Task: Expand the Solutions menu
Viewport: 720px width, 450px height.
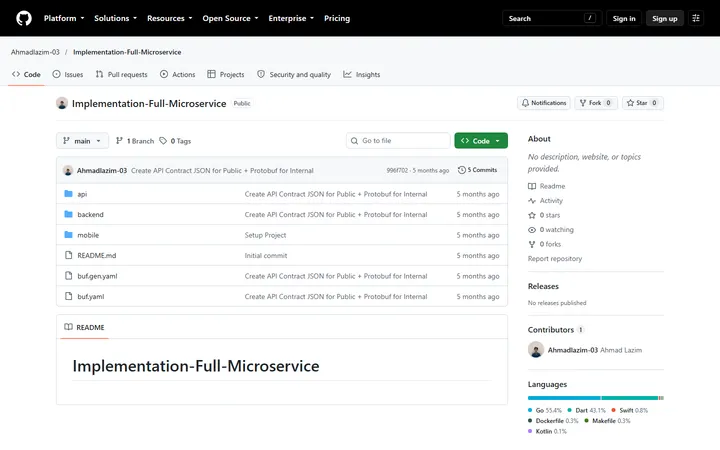Action: coord(115,18)
